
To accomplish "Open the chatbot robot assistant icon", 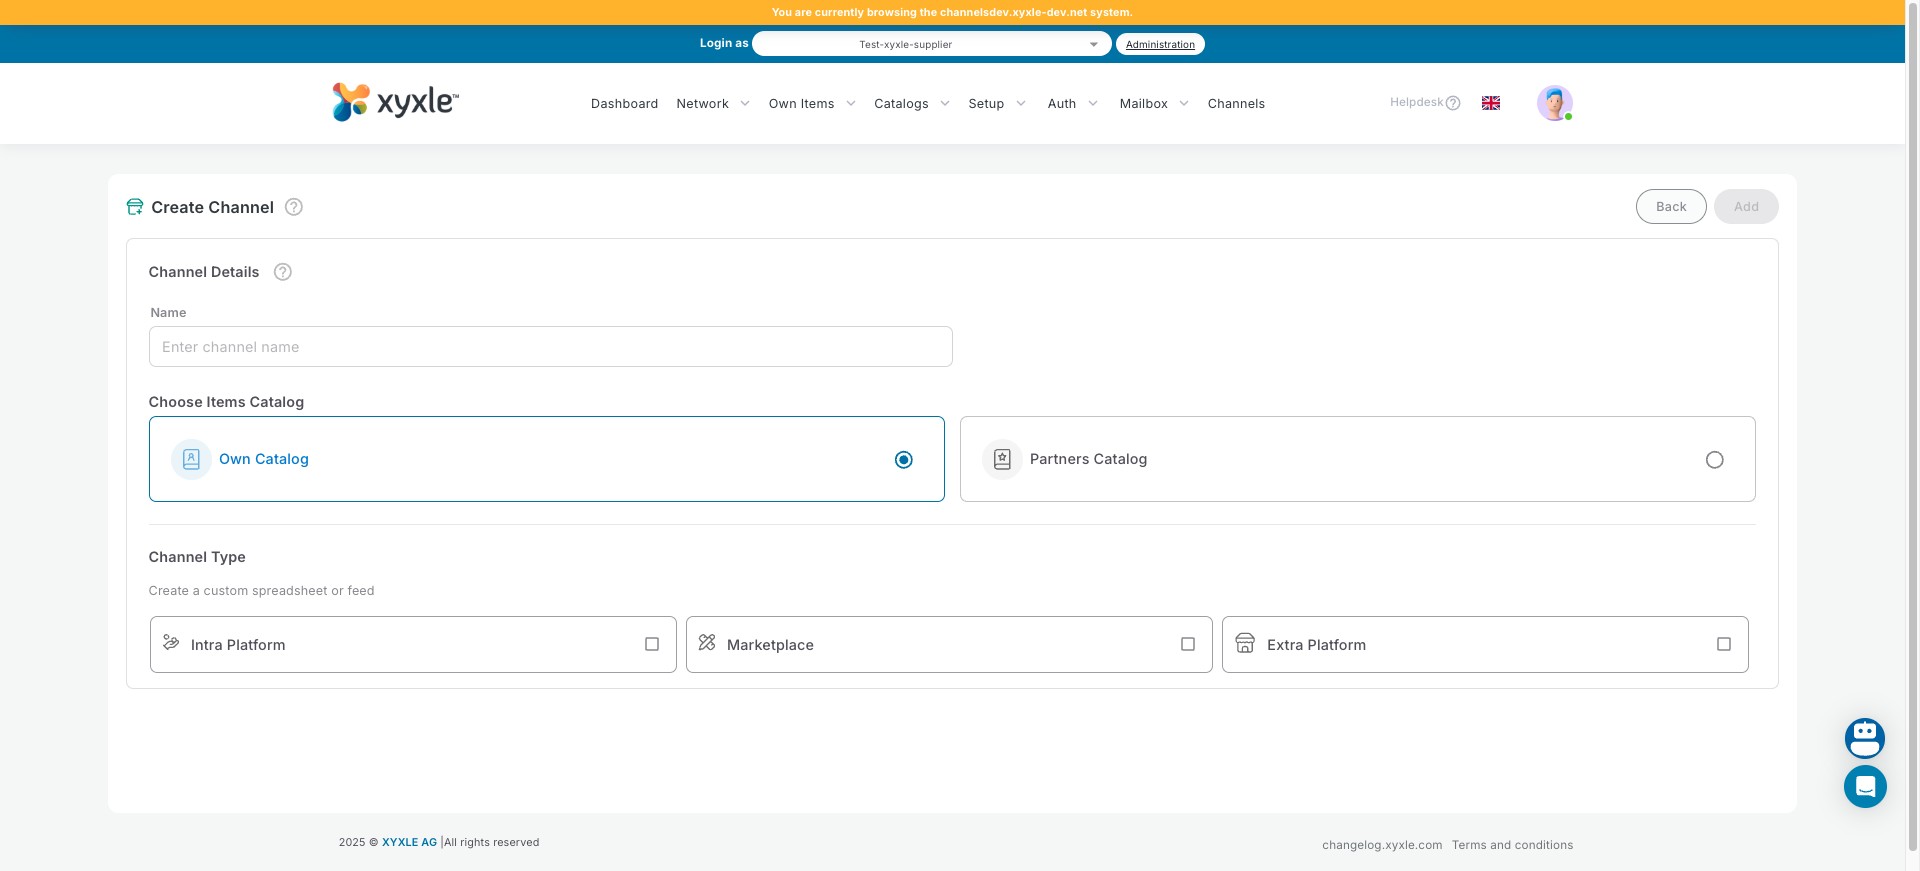I will pyautogui.click(x=1864, y=738).
